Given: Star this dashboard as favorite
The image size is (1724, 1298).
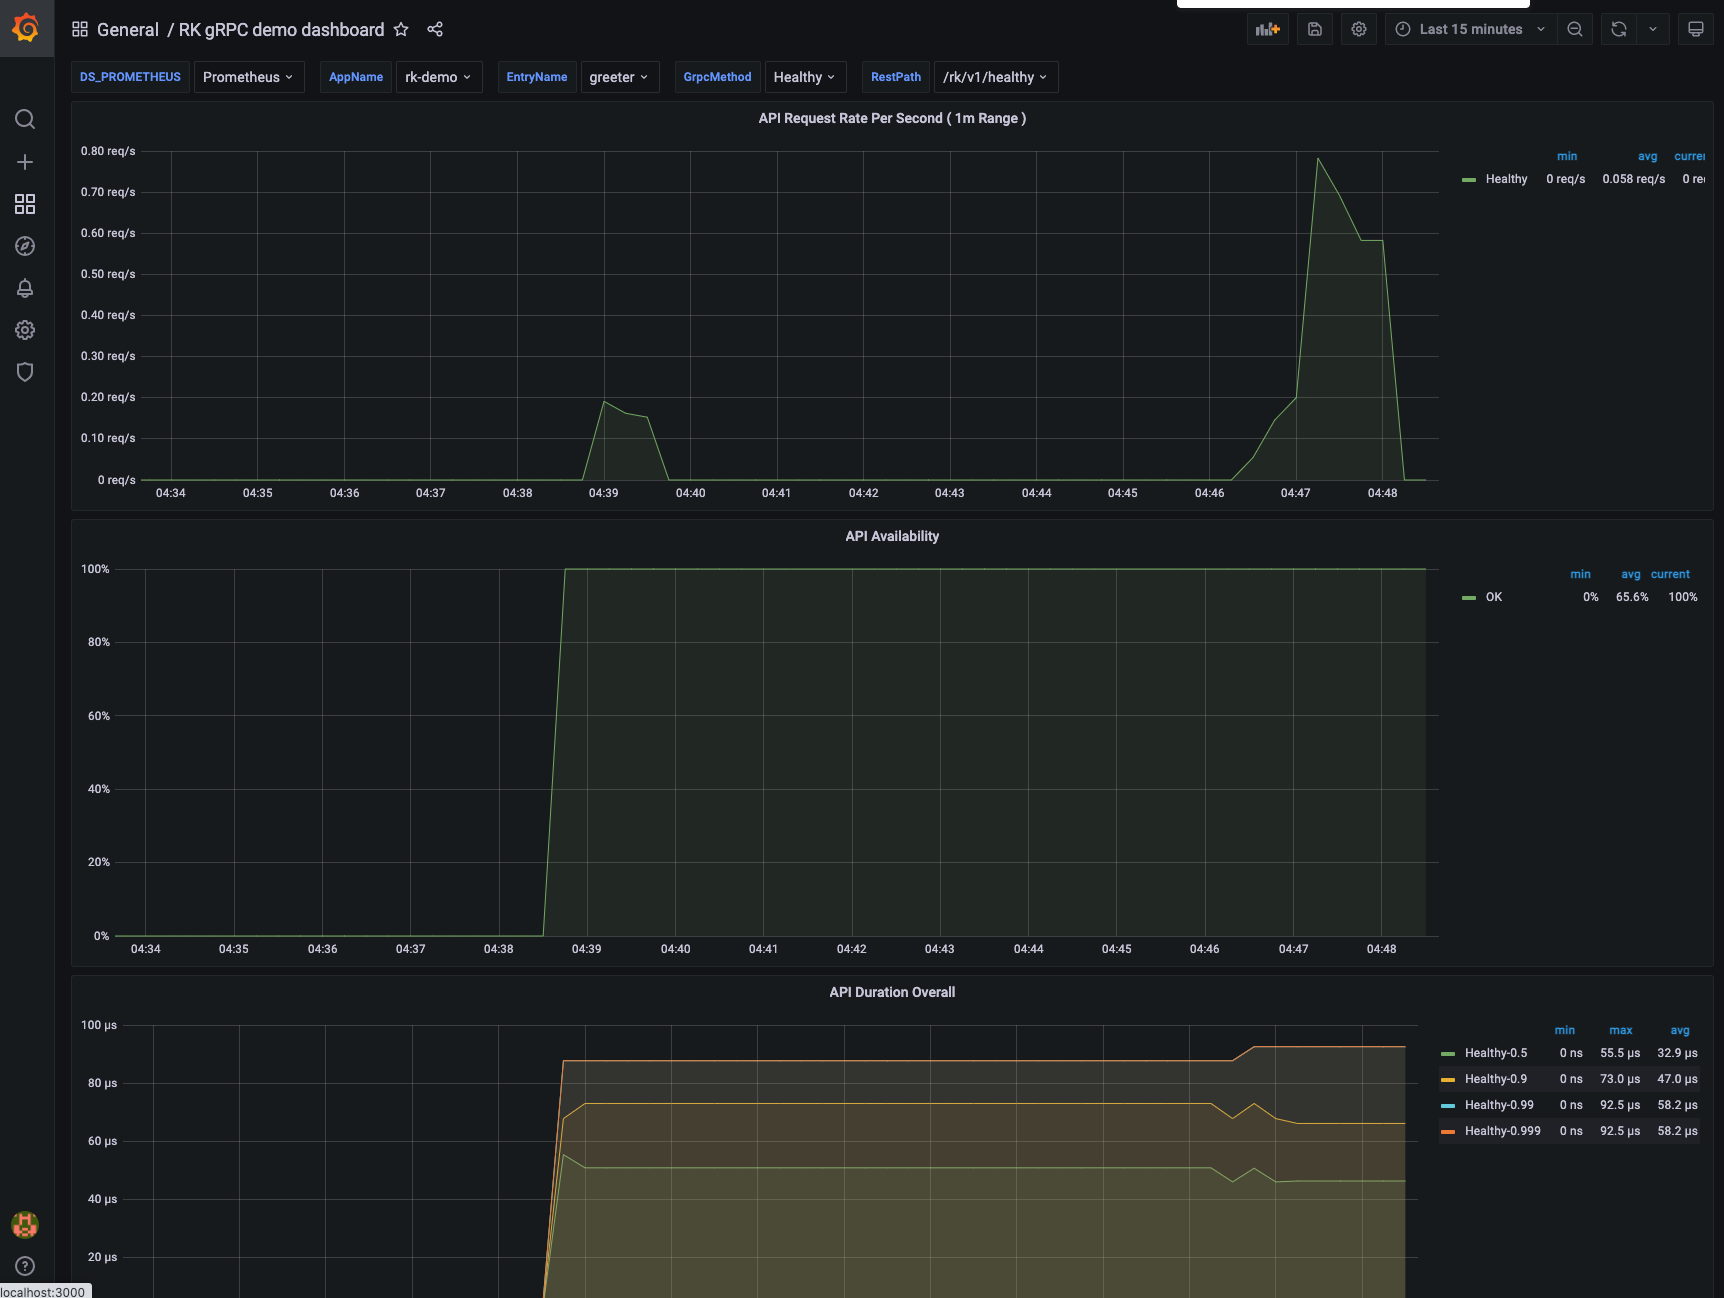Looking at the screenshot, I should (401, 30).
